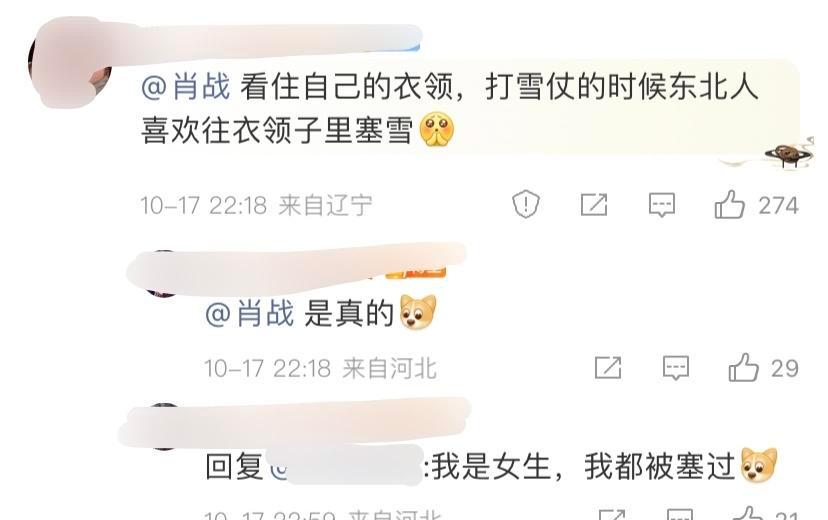Open @肖战 mention in '是真的' reply
Screen dimensions: 828x520
click(250, 314)
